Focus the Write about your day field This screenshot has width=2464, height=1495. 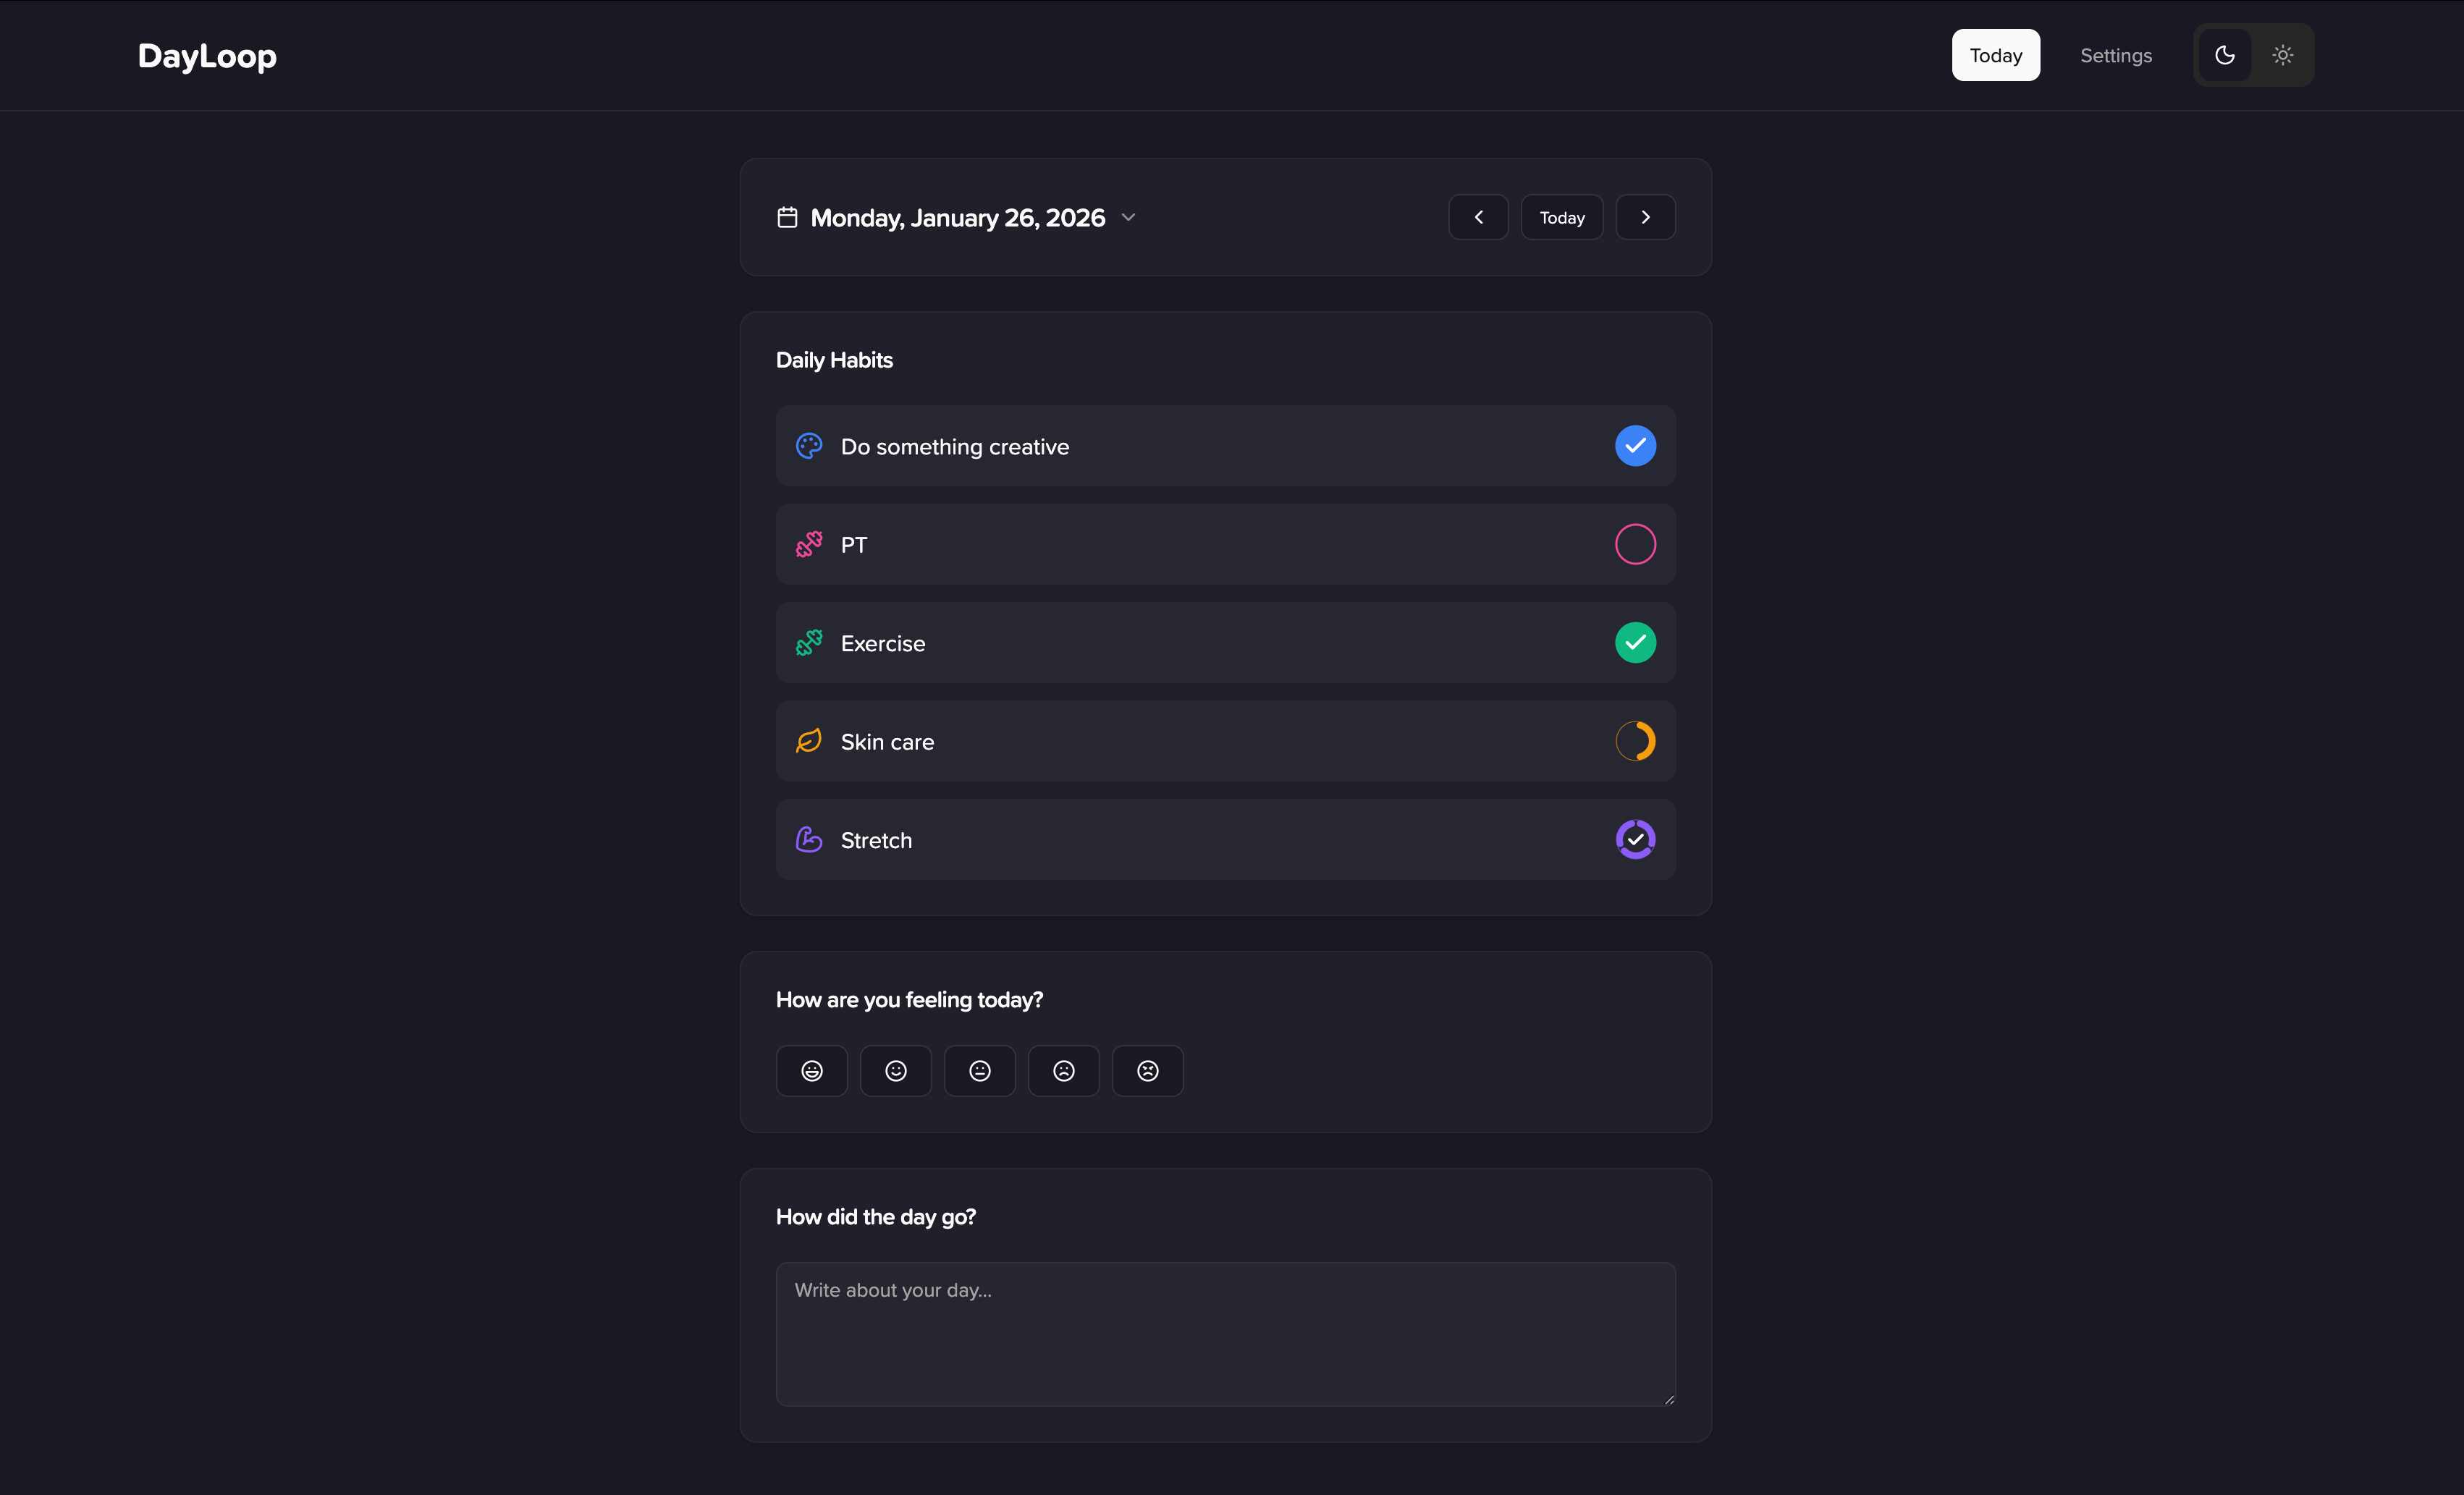tap(1225, 1333)
